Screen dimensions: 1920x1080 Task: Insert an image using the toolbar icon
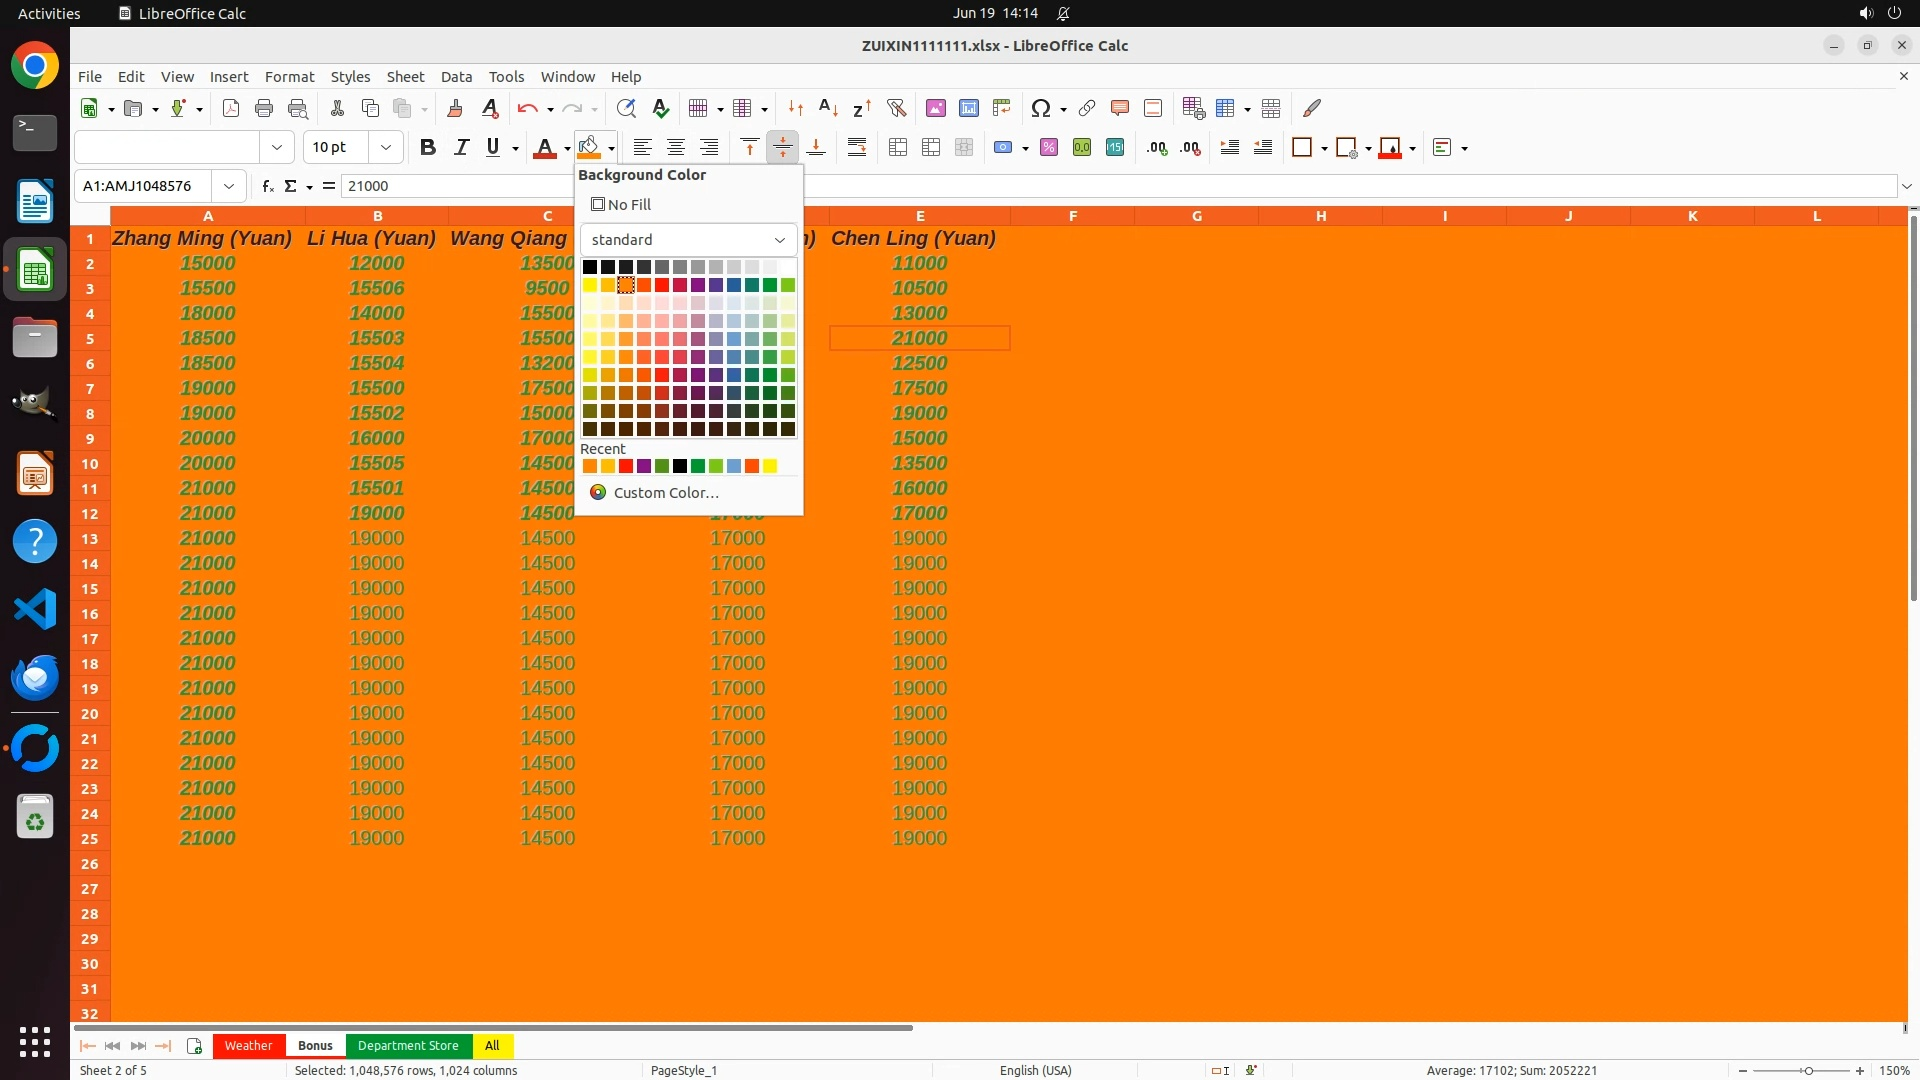[x=936, y=108]
